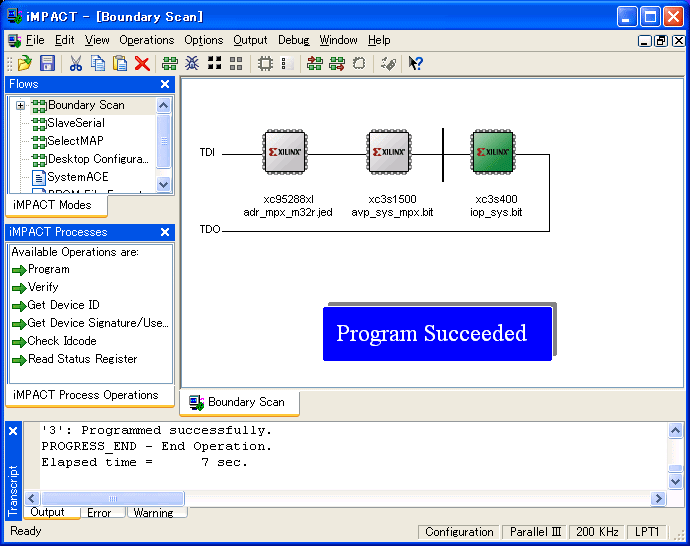Click the Read Status Register operation
Image resolution: width=690 pixels, height=546 pixels.
[82, 359]
